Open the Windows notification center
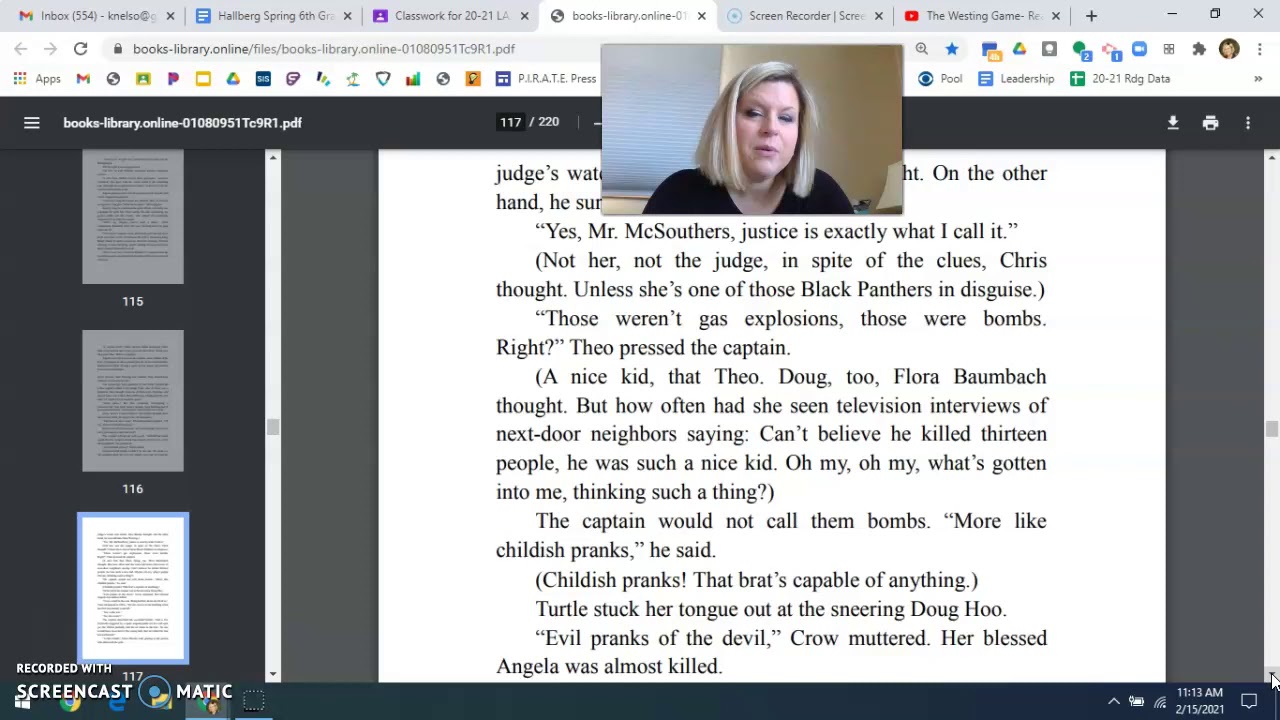The height and width of the screenshot is (720, 1280). click(x=1250, y=701)
